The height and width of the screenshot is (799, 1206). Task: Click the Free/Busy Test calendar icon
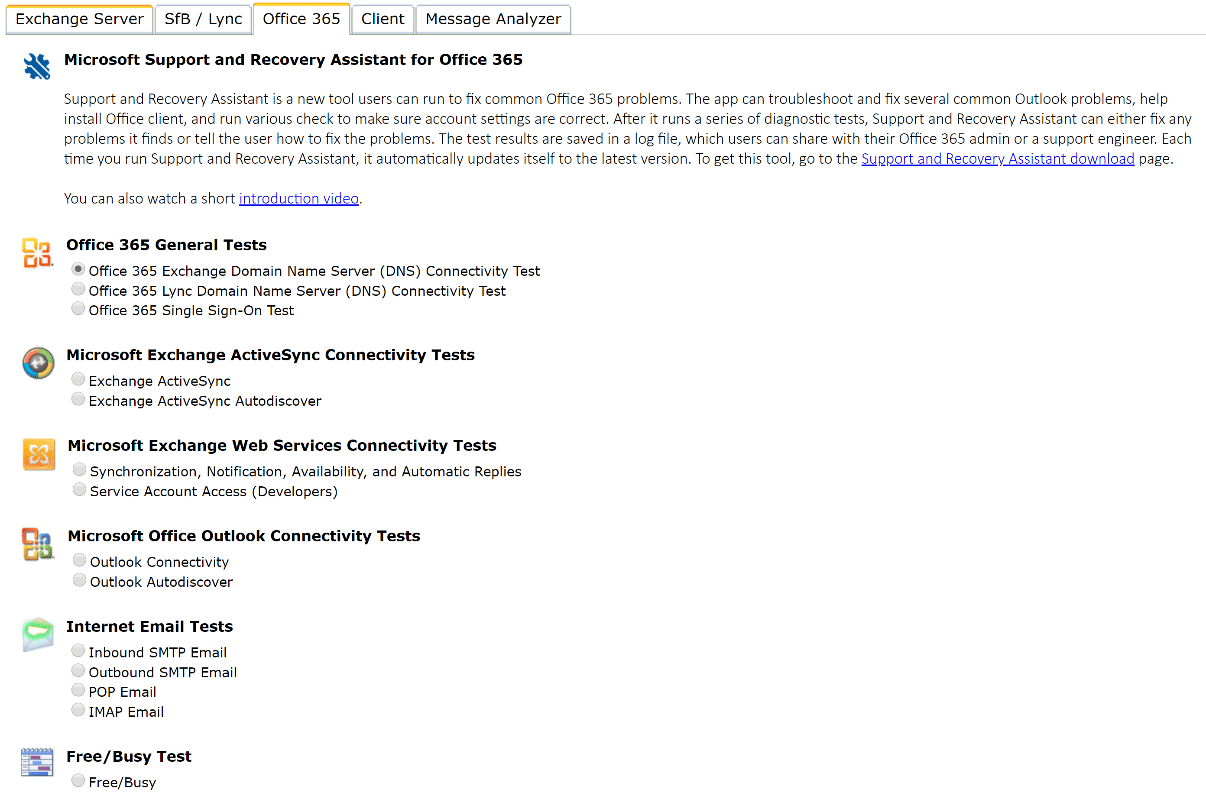coord(37,762)
